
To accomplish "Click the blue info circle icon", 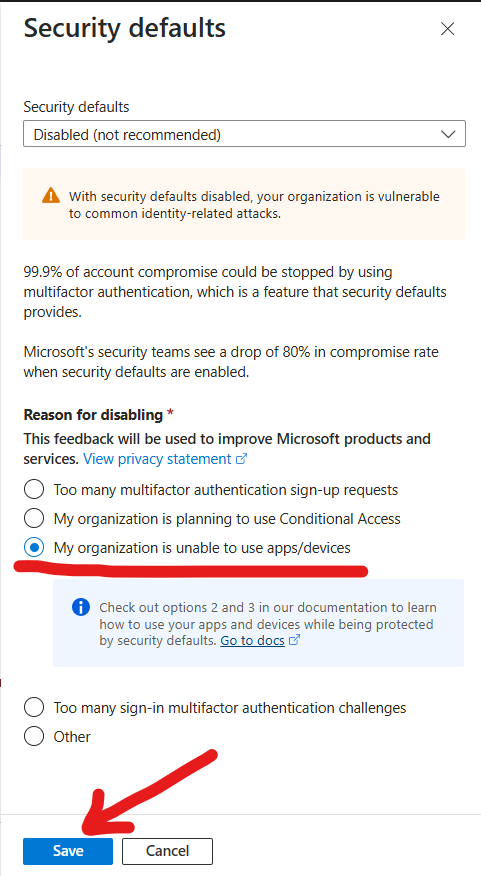I will pos(81,607).
